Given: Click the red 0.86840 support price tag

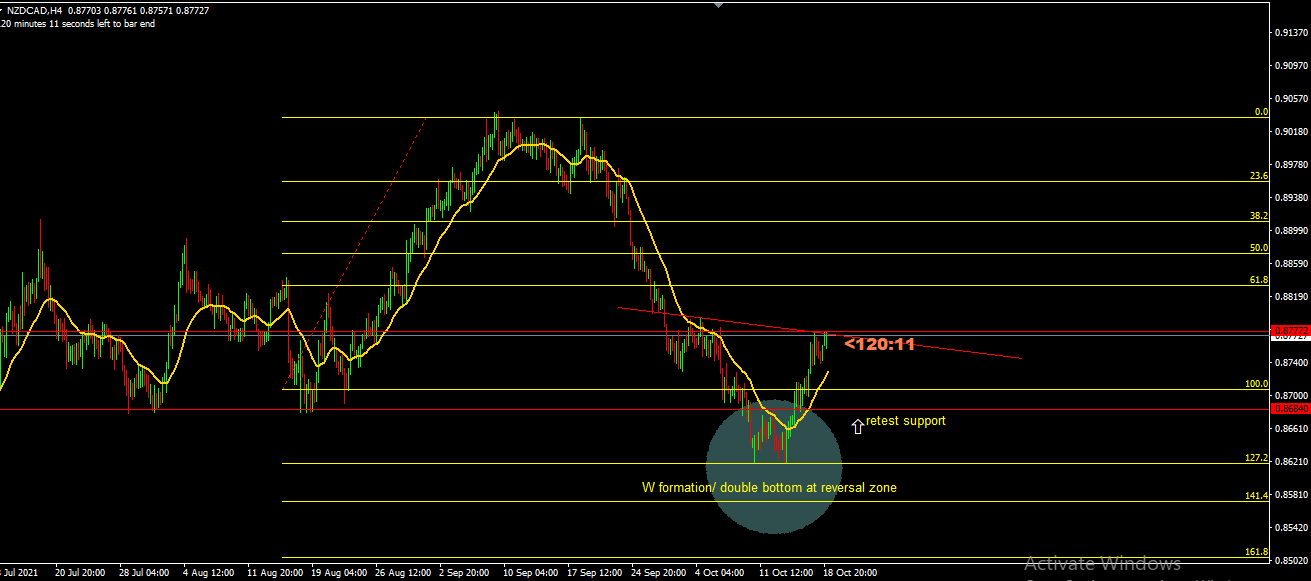Looking at the screenshot, I should click(1289, 409).
